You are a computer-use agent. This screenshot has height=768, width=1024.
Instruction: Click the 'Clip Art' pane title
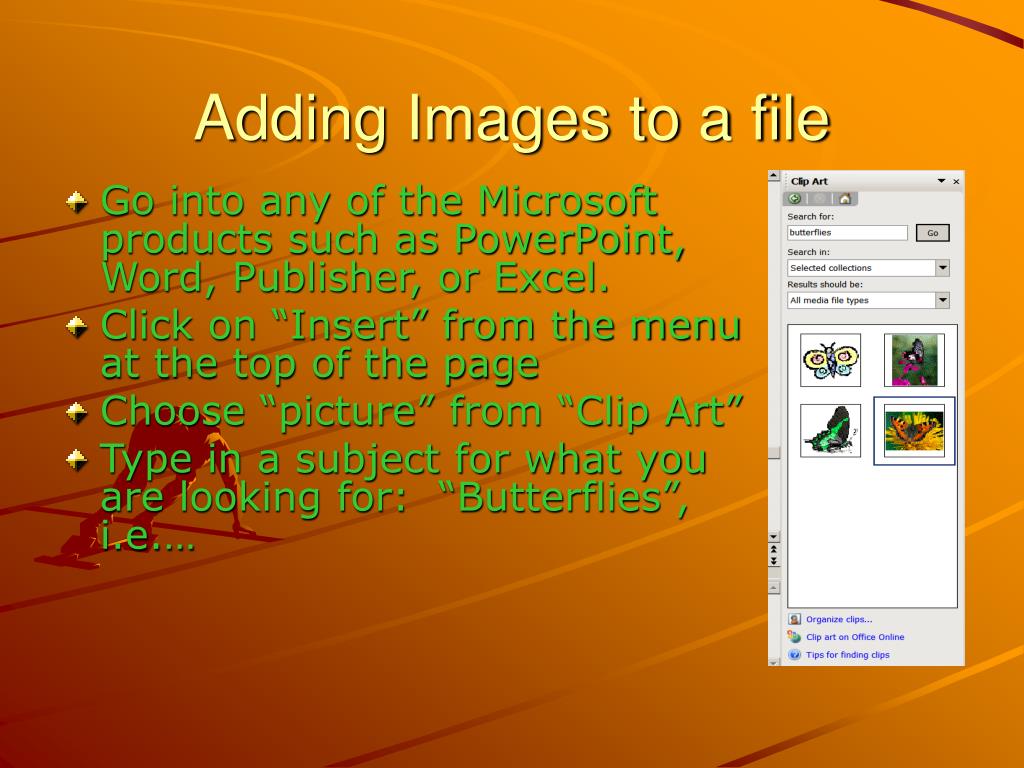click(x=809, y=182)
